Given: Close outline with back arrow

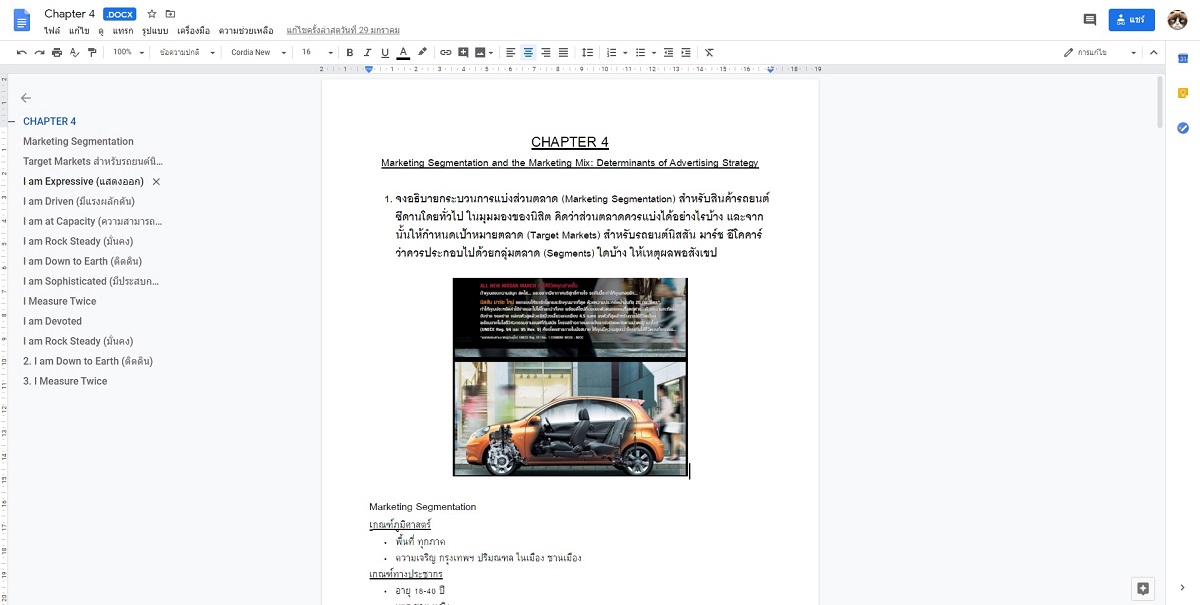Looking at the screenshot, I should [x=26, y=98].
